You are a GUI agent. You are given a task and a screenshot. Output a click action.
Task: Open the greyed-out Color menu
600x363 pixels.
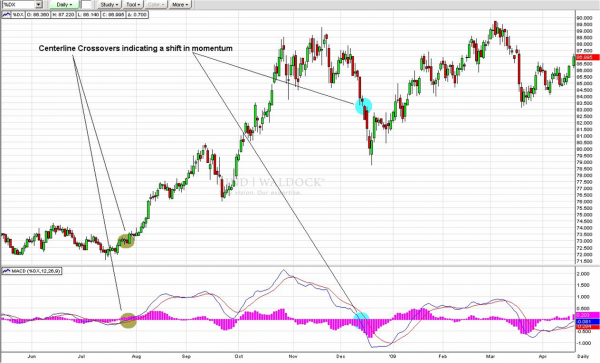click(155, 5)
